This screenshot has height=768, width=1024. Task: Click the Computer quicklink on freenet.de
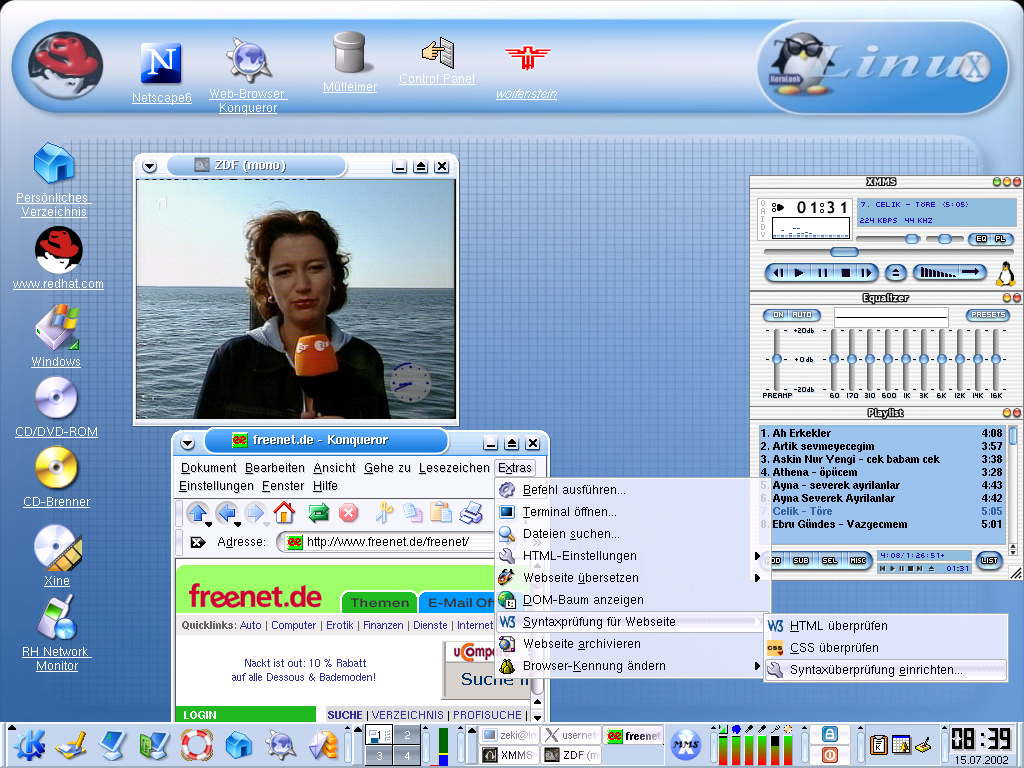pyautogui.click(x=293, y=625)
